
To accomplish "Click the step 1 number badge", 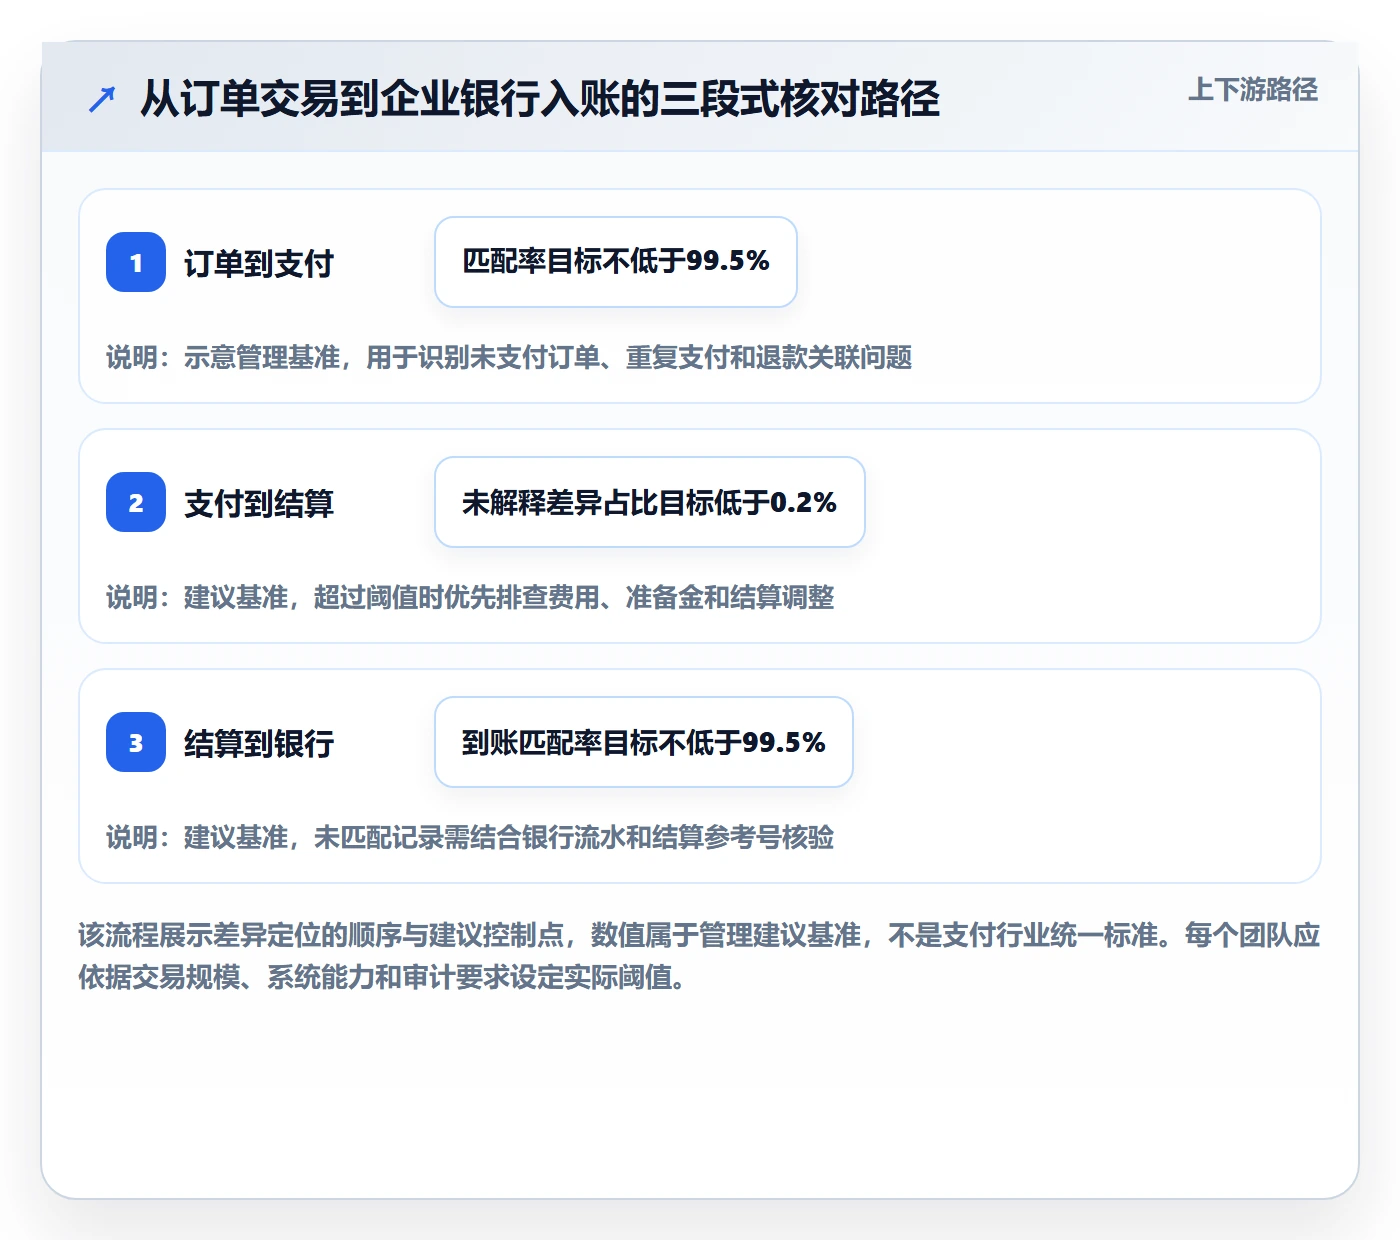I will click(136, 262).
